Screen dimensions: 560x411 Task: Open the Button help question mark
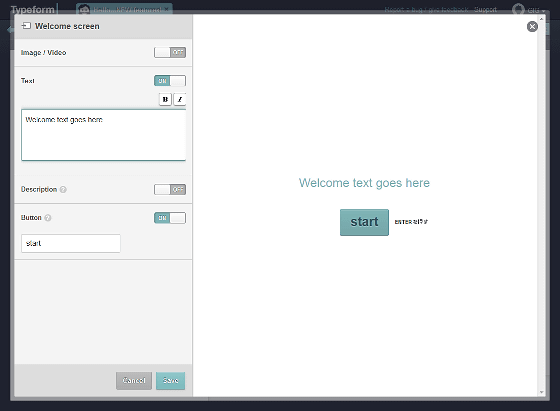[48, 218]
